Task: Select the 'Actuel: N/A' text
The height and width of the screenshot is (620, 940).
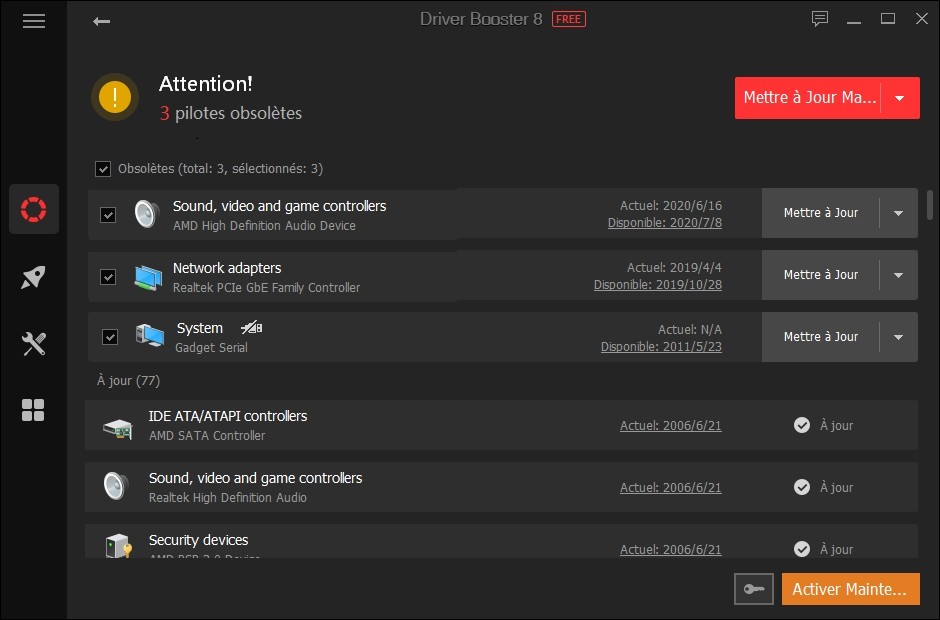Action: [x=690, y=330]
